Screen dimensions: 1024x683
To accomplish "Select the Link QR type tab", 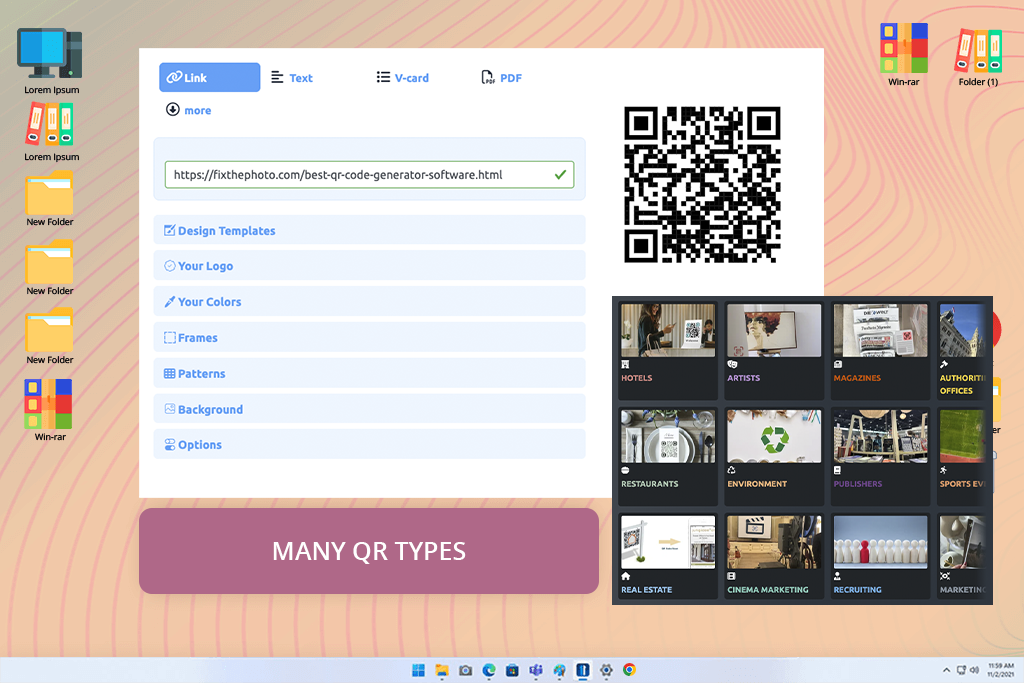I will pyautogui.click(x=209, y=77).
